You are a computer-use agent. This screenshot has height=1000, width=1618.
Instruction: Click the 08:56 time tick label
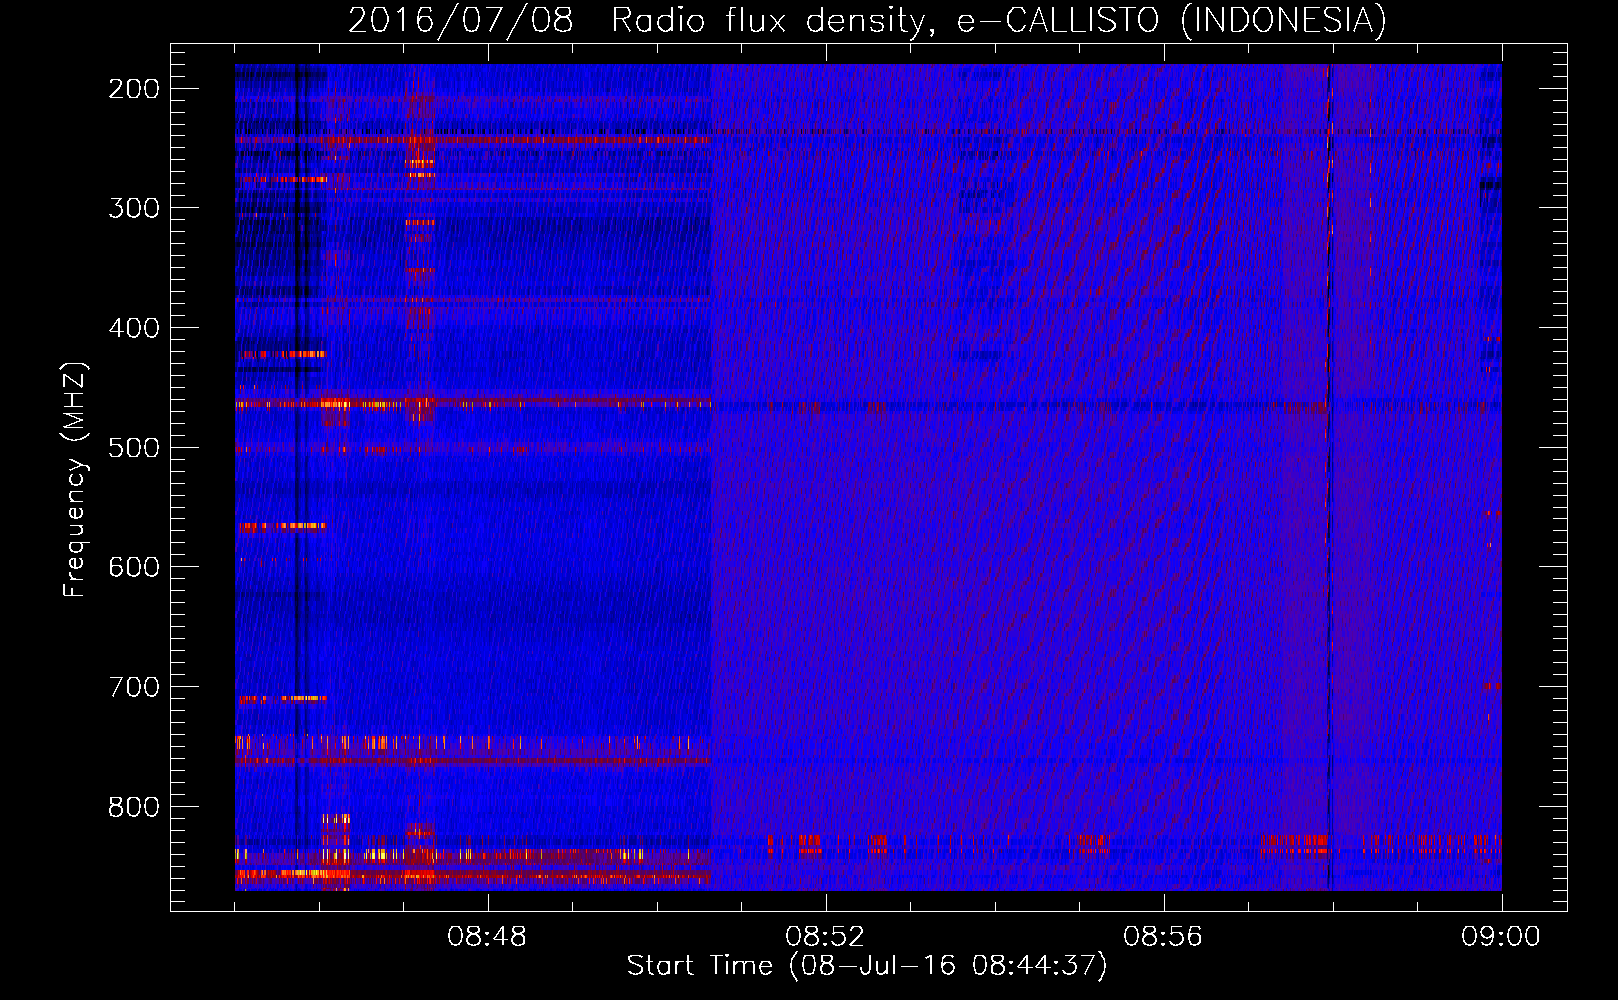(1163, 937)
